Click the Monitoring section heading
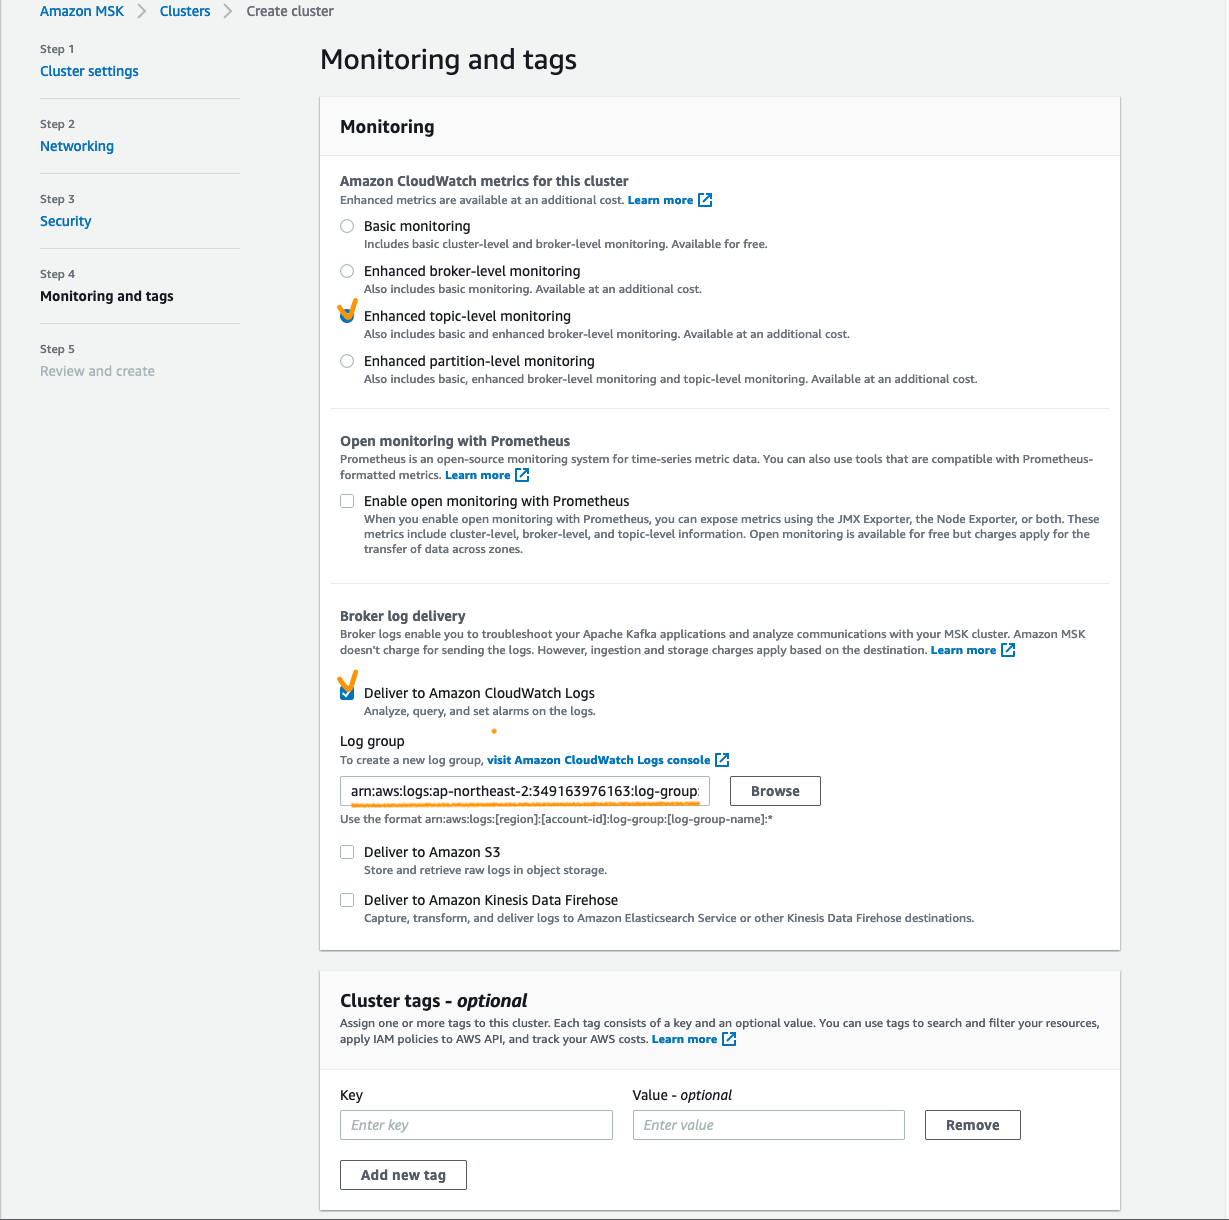The width and height of the screenshot is (1229, 1220). coord(387,127)
